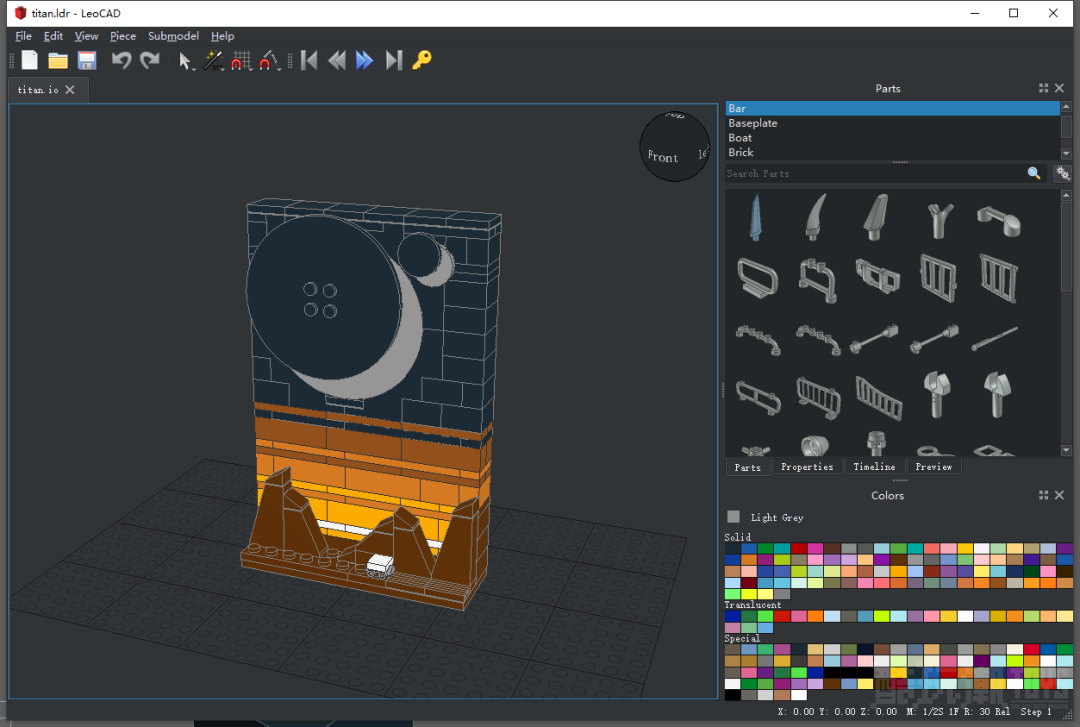Click the current color Light Grey swatch

[x=734, y=517]
